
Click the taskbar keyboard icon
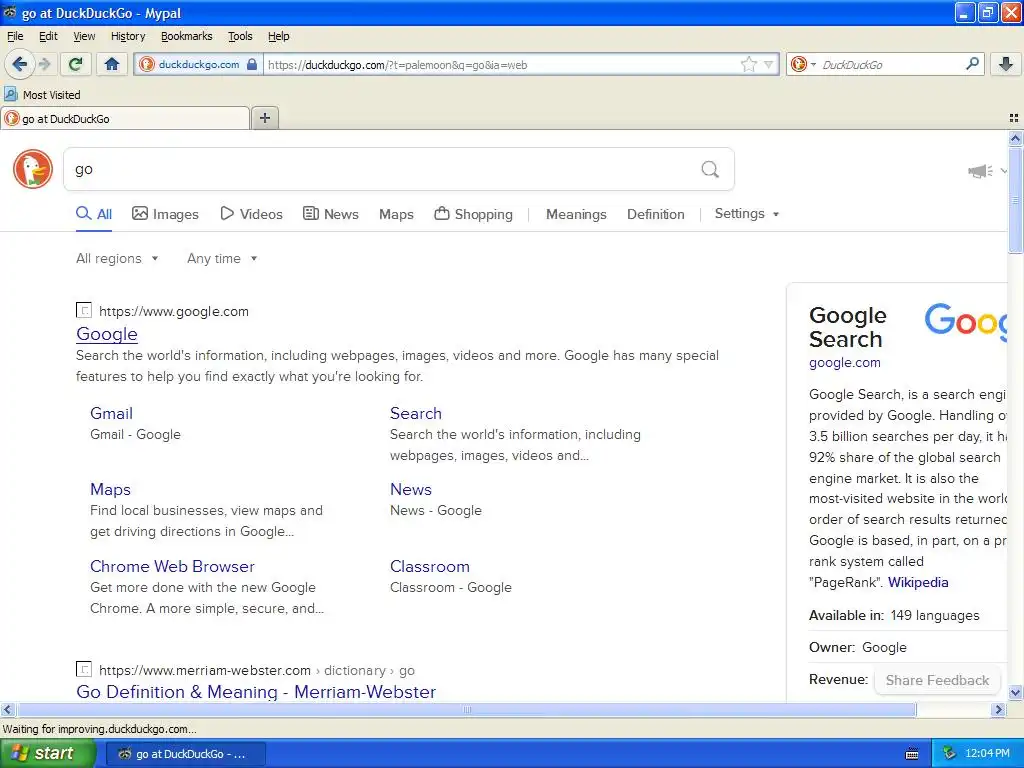[x=912, y=754]
